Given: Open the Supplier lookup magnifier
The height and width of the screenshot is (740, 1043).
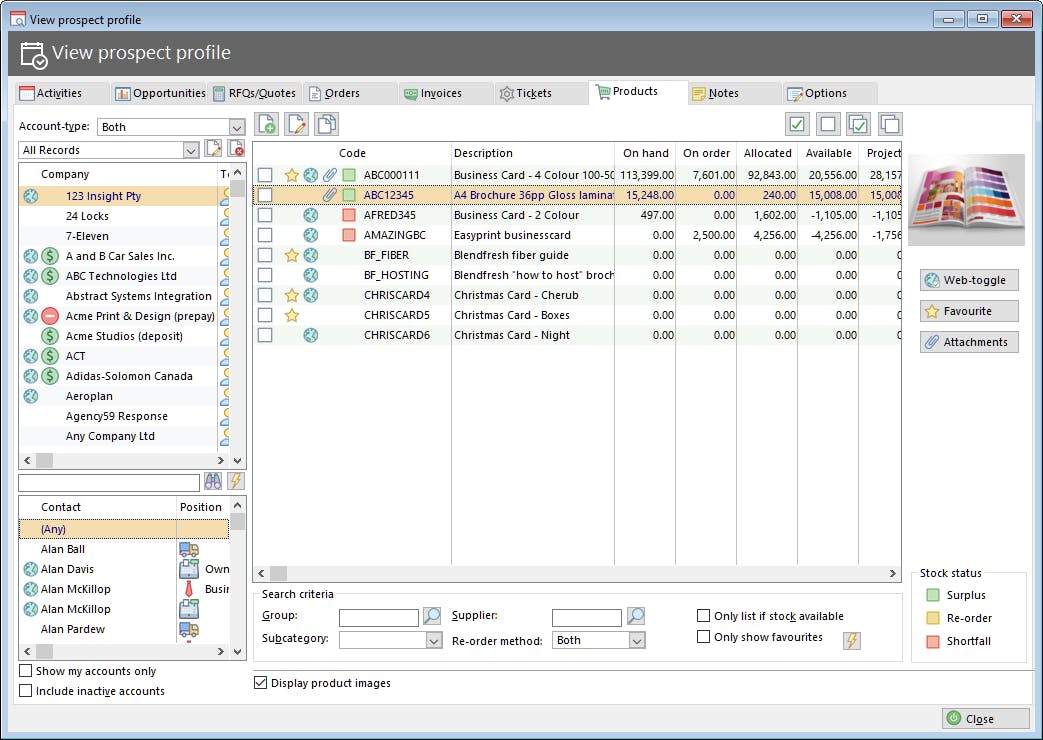Looking at the screenshot, I should (636, 616).
